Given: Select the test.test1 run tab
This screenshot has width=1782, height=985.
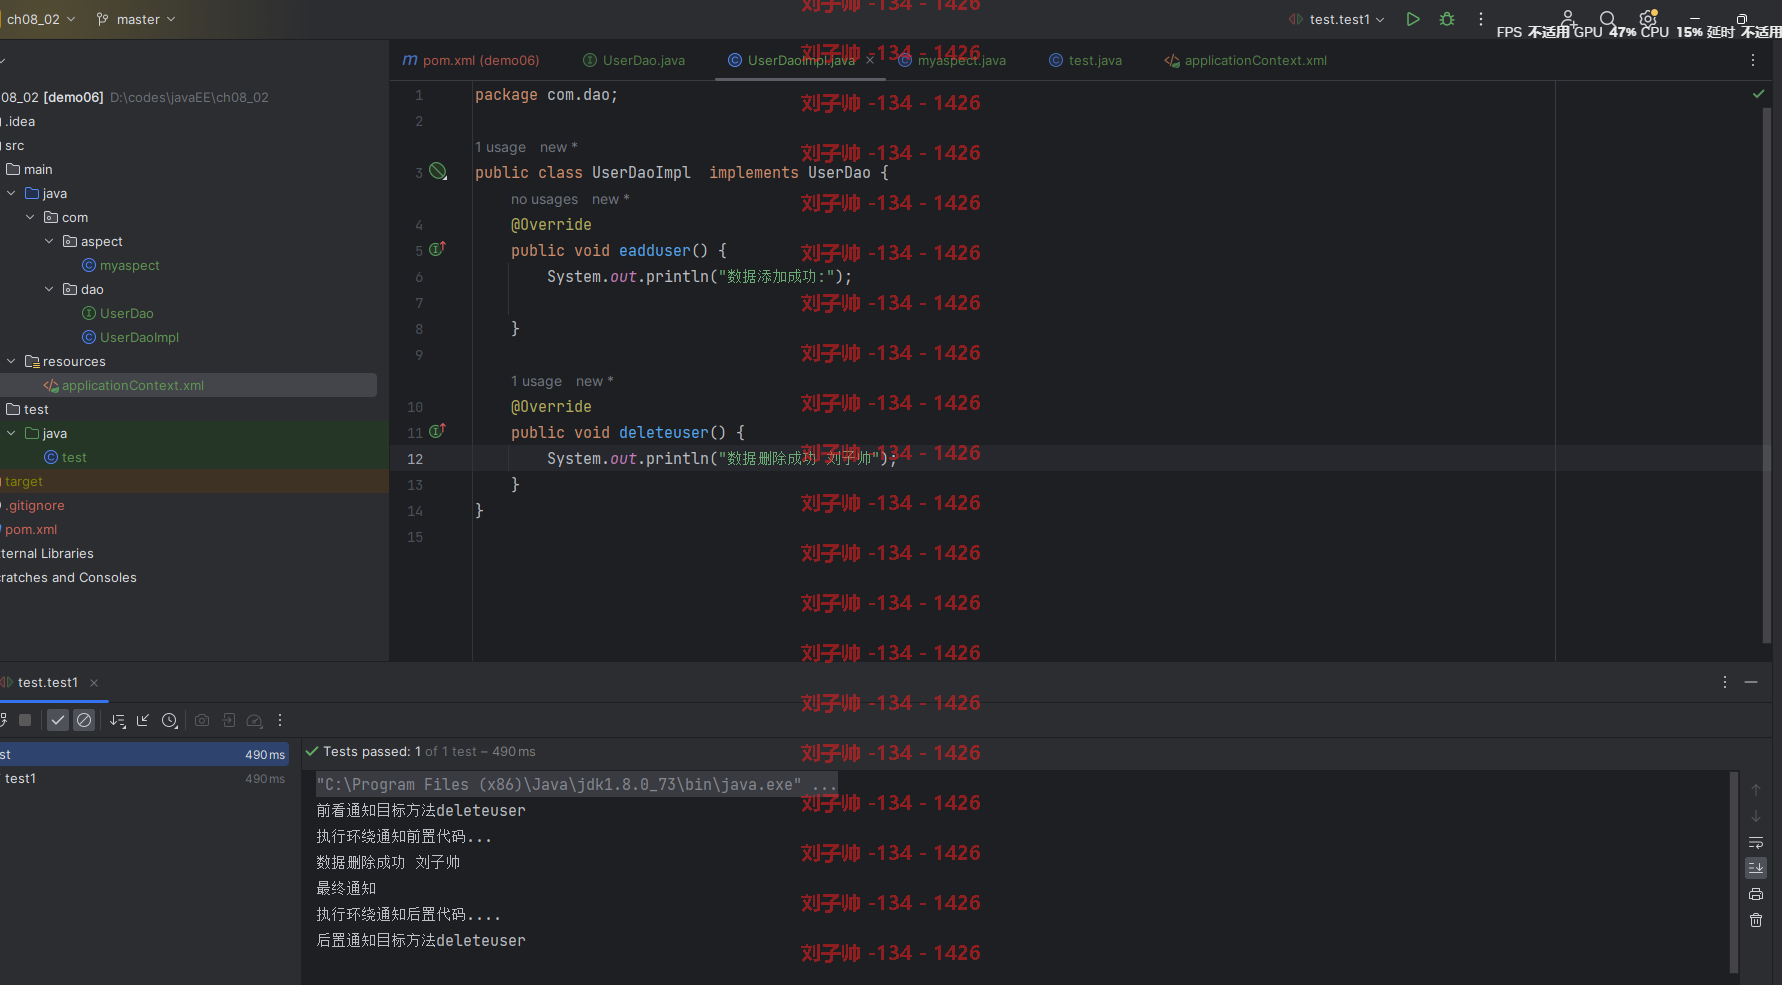Looking at the screenshot, I should click(47, 682).
